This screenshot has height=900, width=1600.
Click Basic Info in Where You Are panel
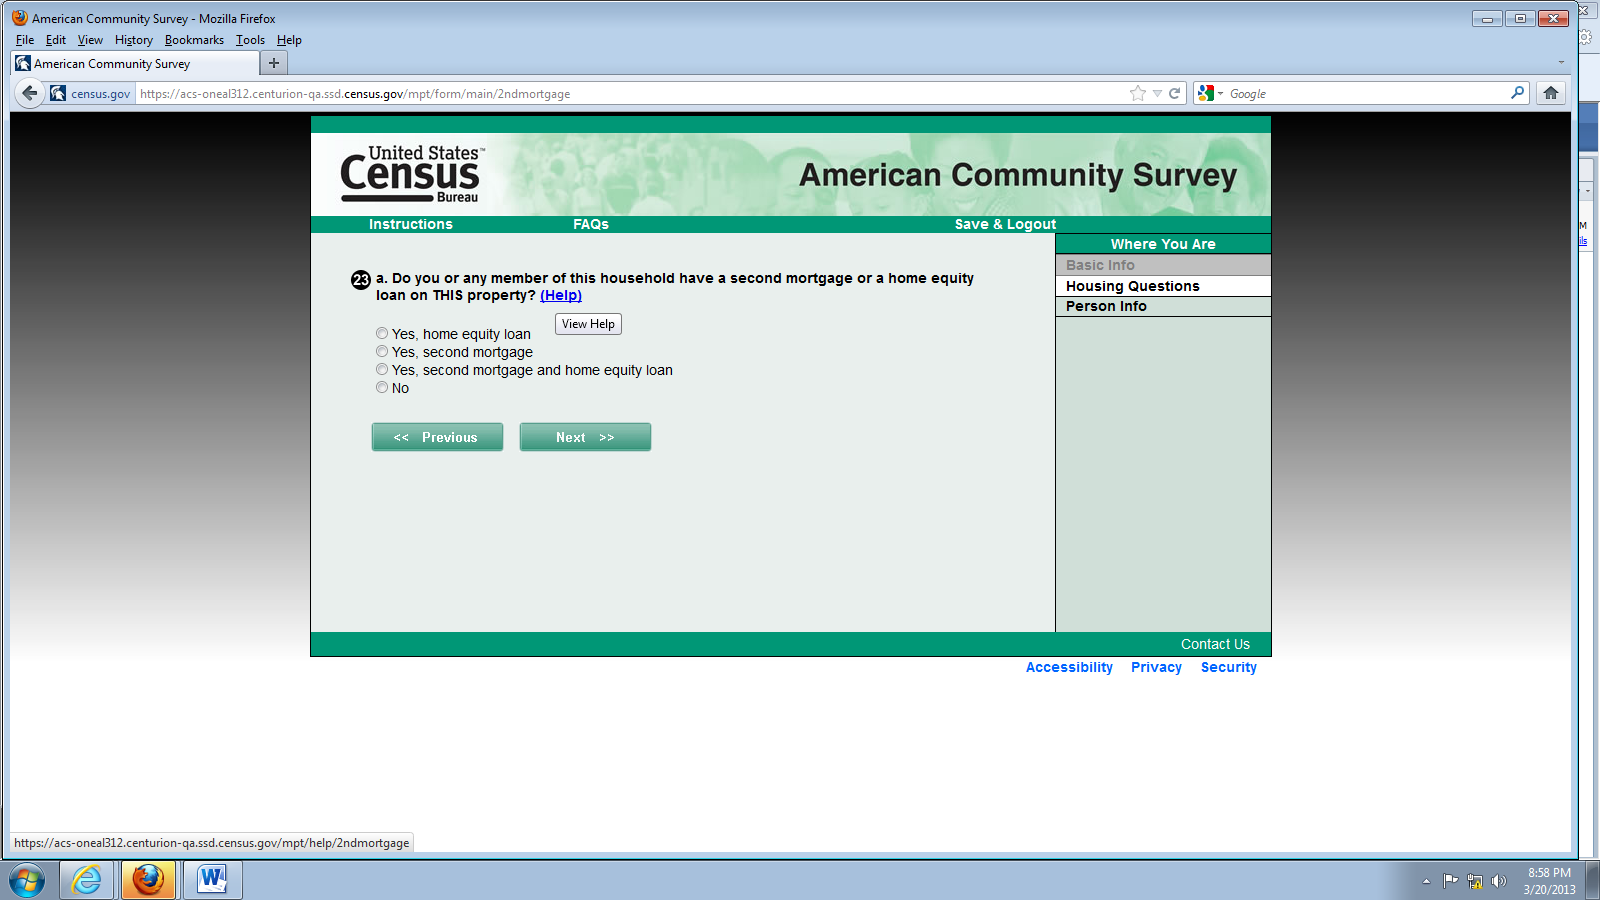(1163, 265)
